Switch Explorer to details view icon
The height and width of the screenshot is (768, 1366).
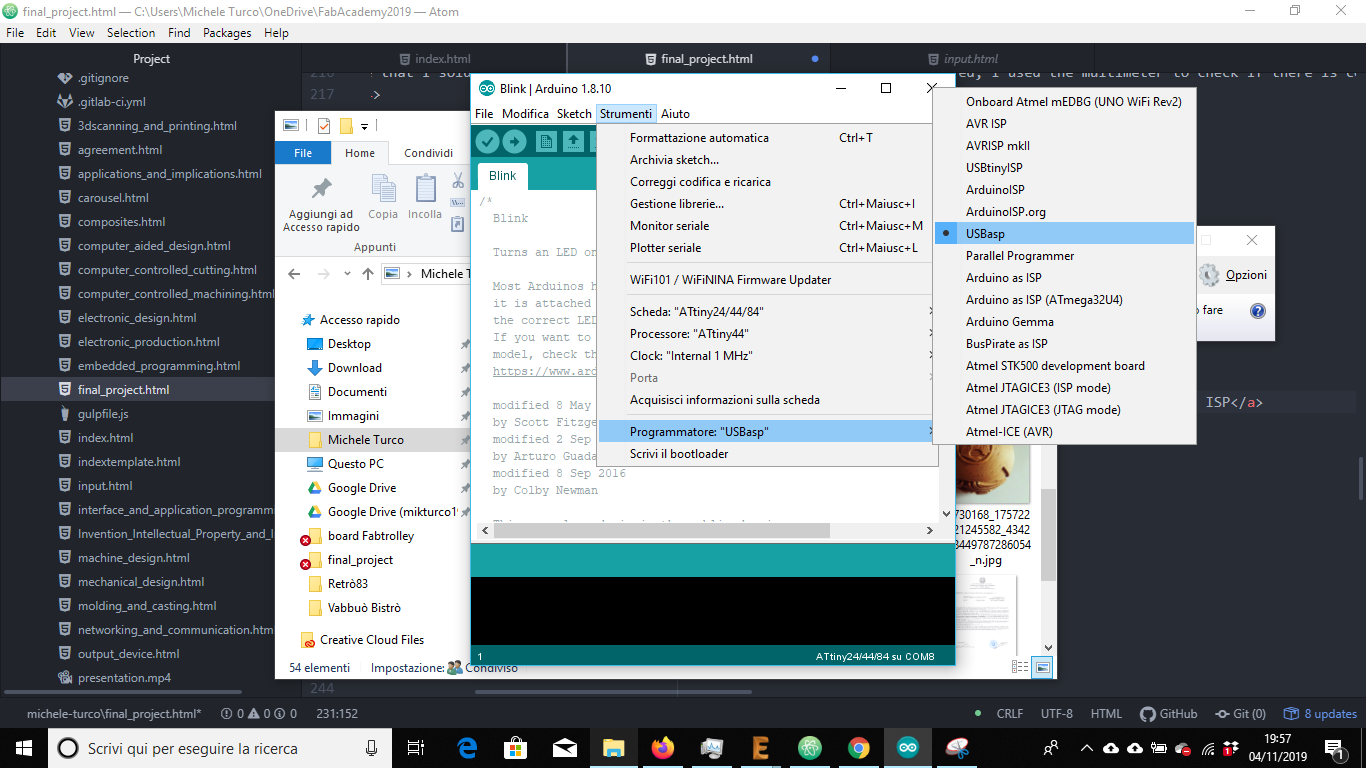(1020, 667)
